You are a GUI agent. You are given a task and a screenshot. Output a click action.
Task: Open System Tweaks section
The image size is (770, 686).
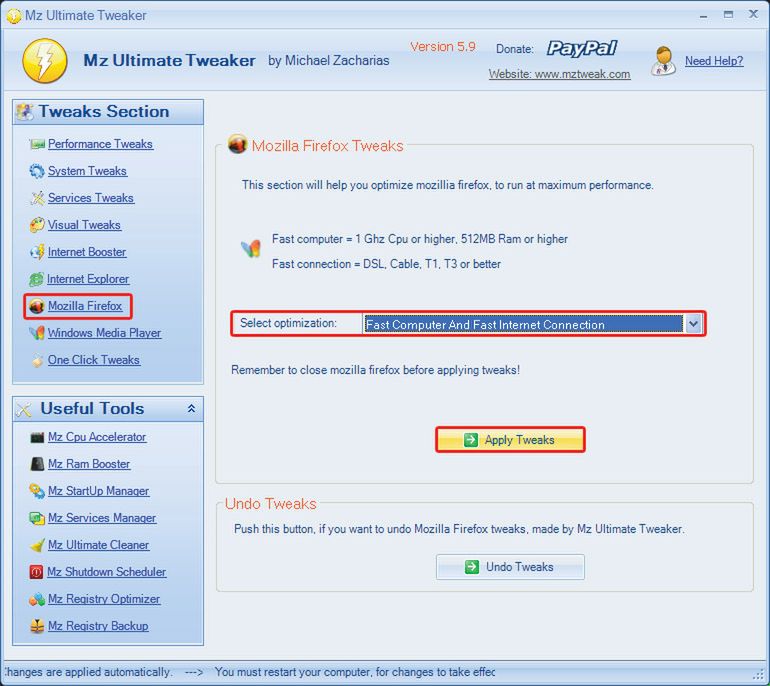87,171
